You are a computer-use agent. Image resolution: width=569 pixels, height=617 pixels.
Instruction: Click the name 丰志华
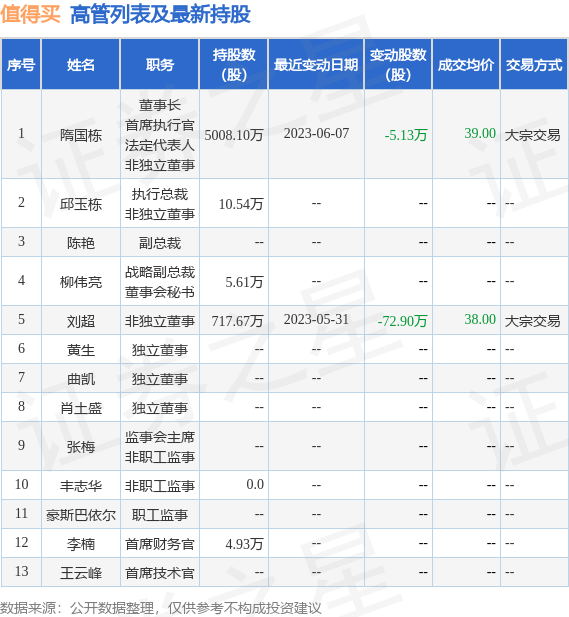click(81, 486)
